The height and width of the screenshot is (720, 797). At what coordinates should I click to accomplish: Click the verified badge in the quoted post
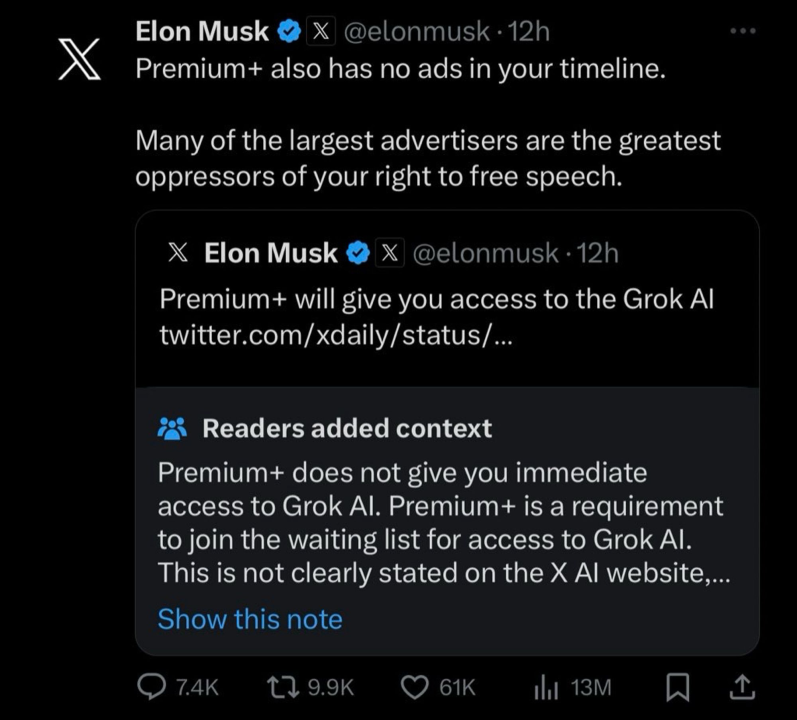coord(357,254)
